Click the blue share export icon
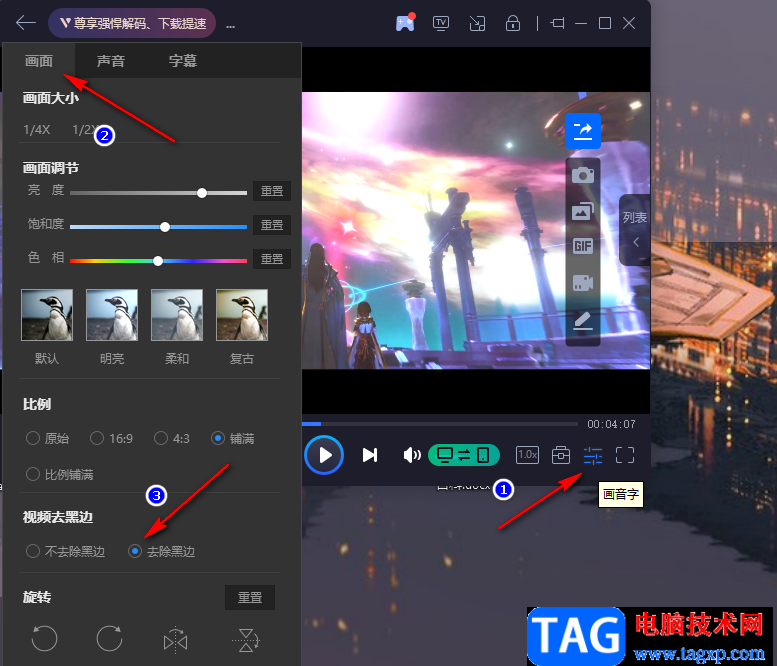This screenshot has width=777, height=666. pos(583,131)
